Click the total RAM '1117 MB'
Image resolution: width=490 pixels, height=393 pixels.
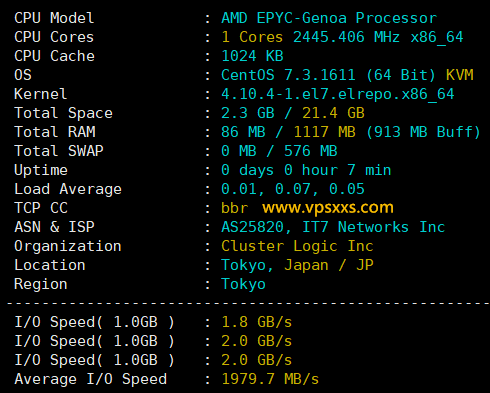point(324,132)
